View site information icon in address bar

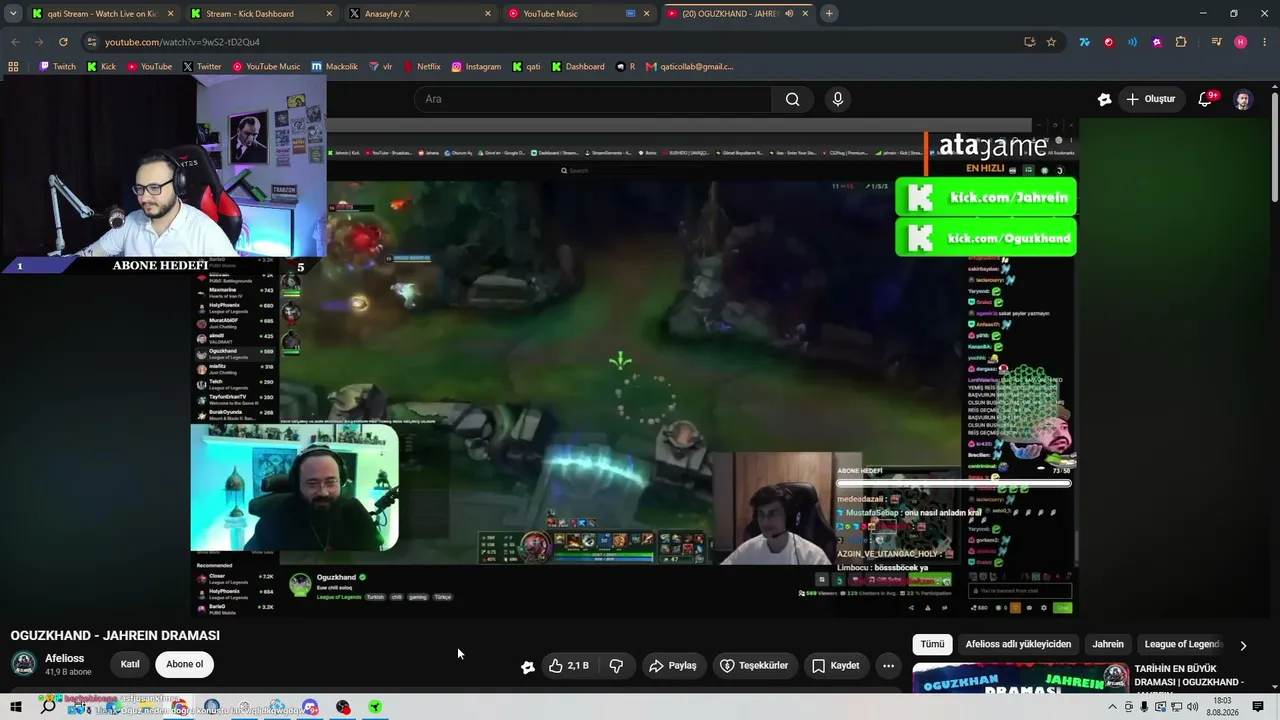(x=92, y=42)
